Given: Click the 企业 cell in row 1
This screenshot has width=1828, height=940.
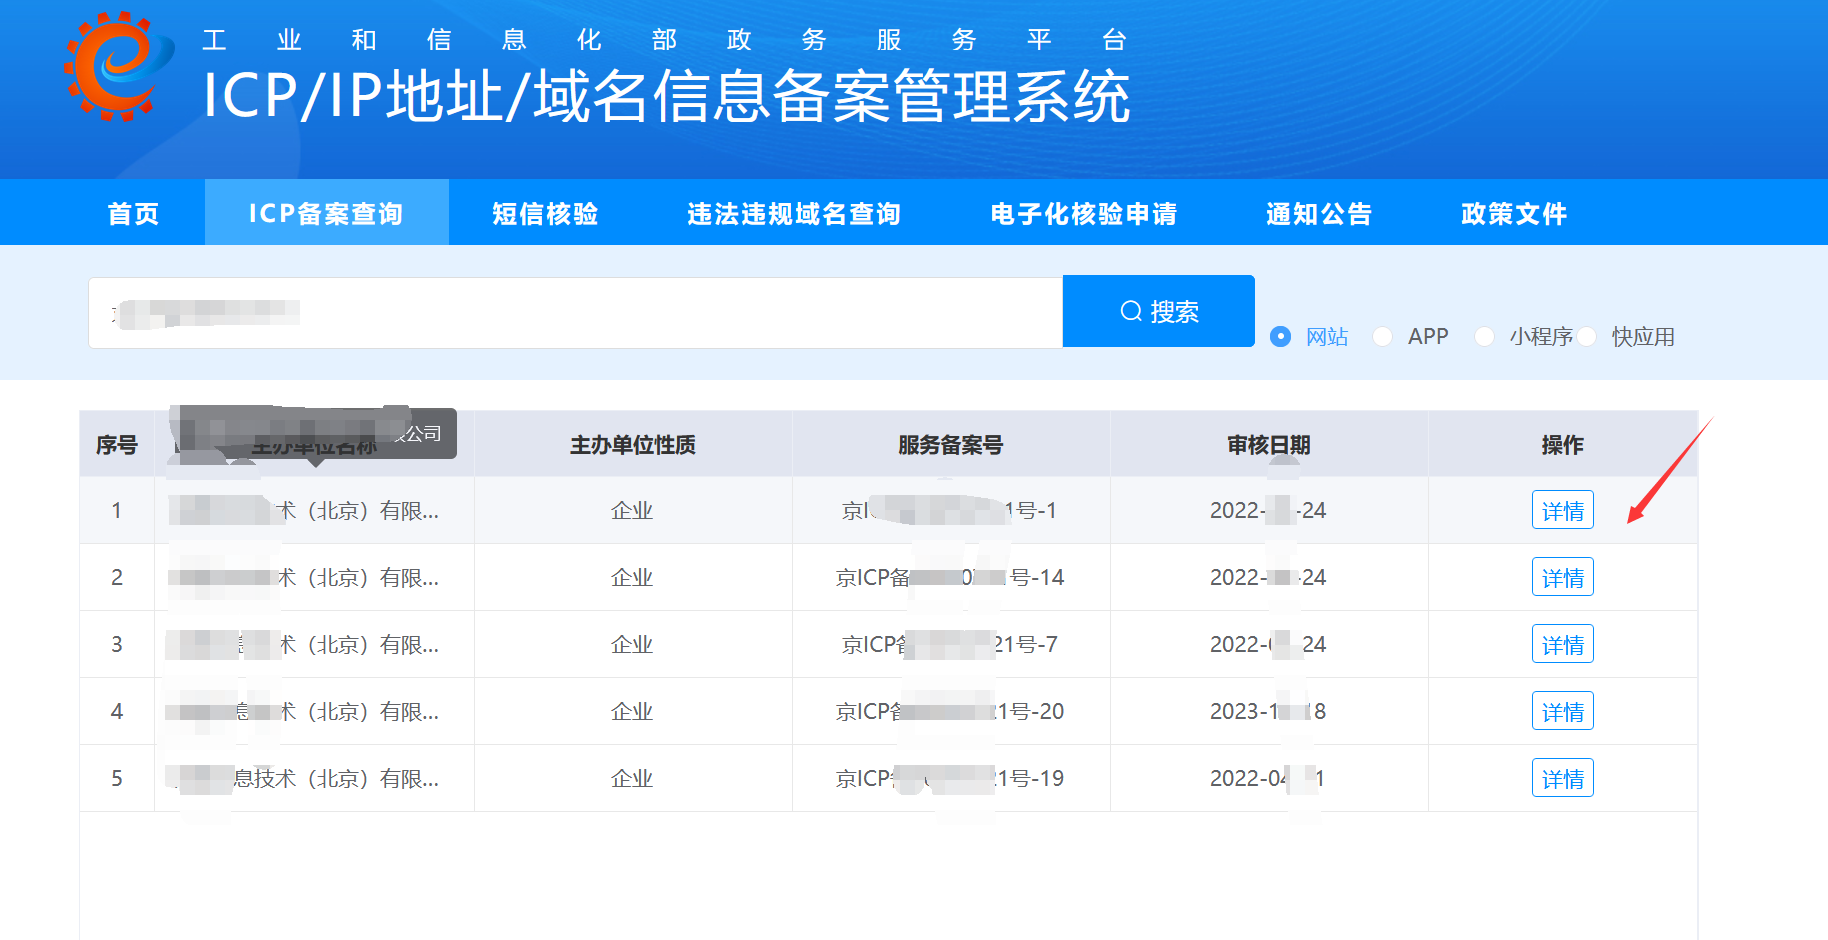Looking at the screenshot, I should [x=632, y=511].
